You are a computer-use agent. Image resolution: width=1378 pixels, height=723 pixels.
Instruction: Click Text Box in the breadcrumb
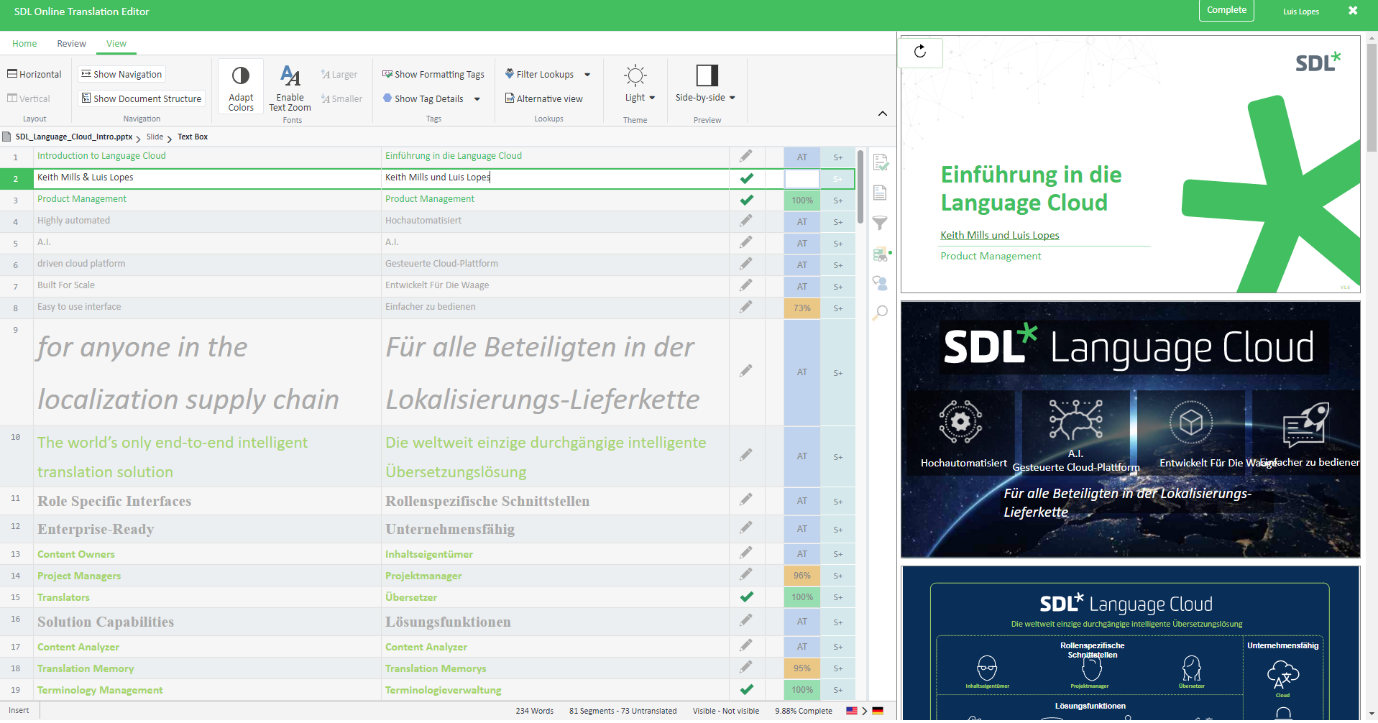[x=193, y=136]
